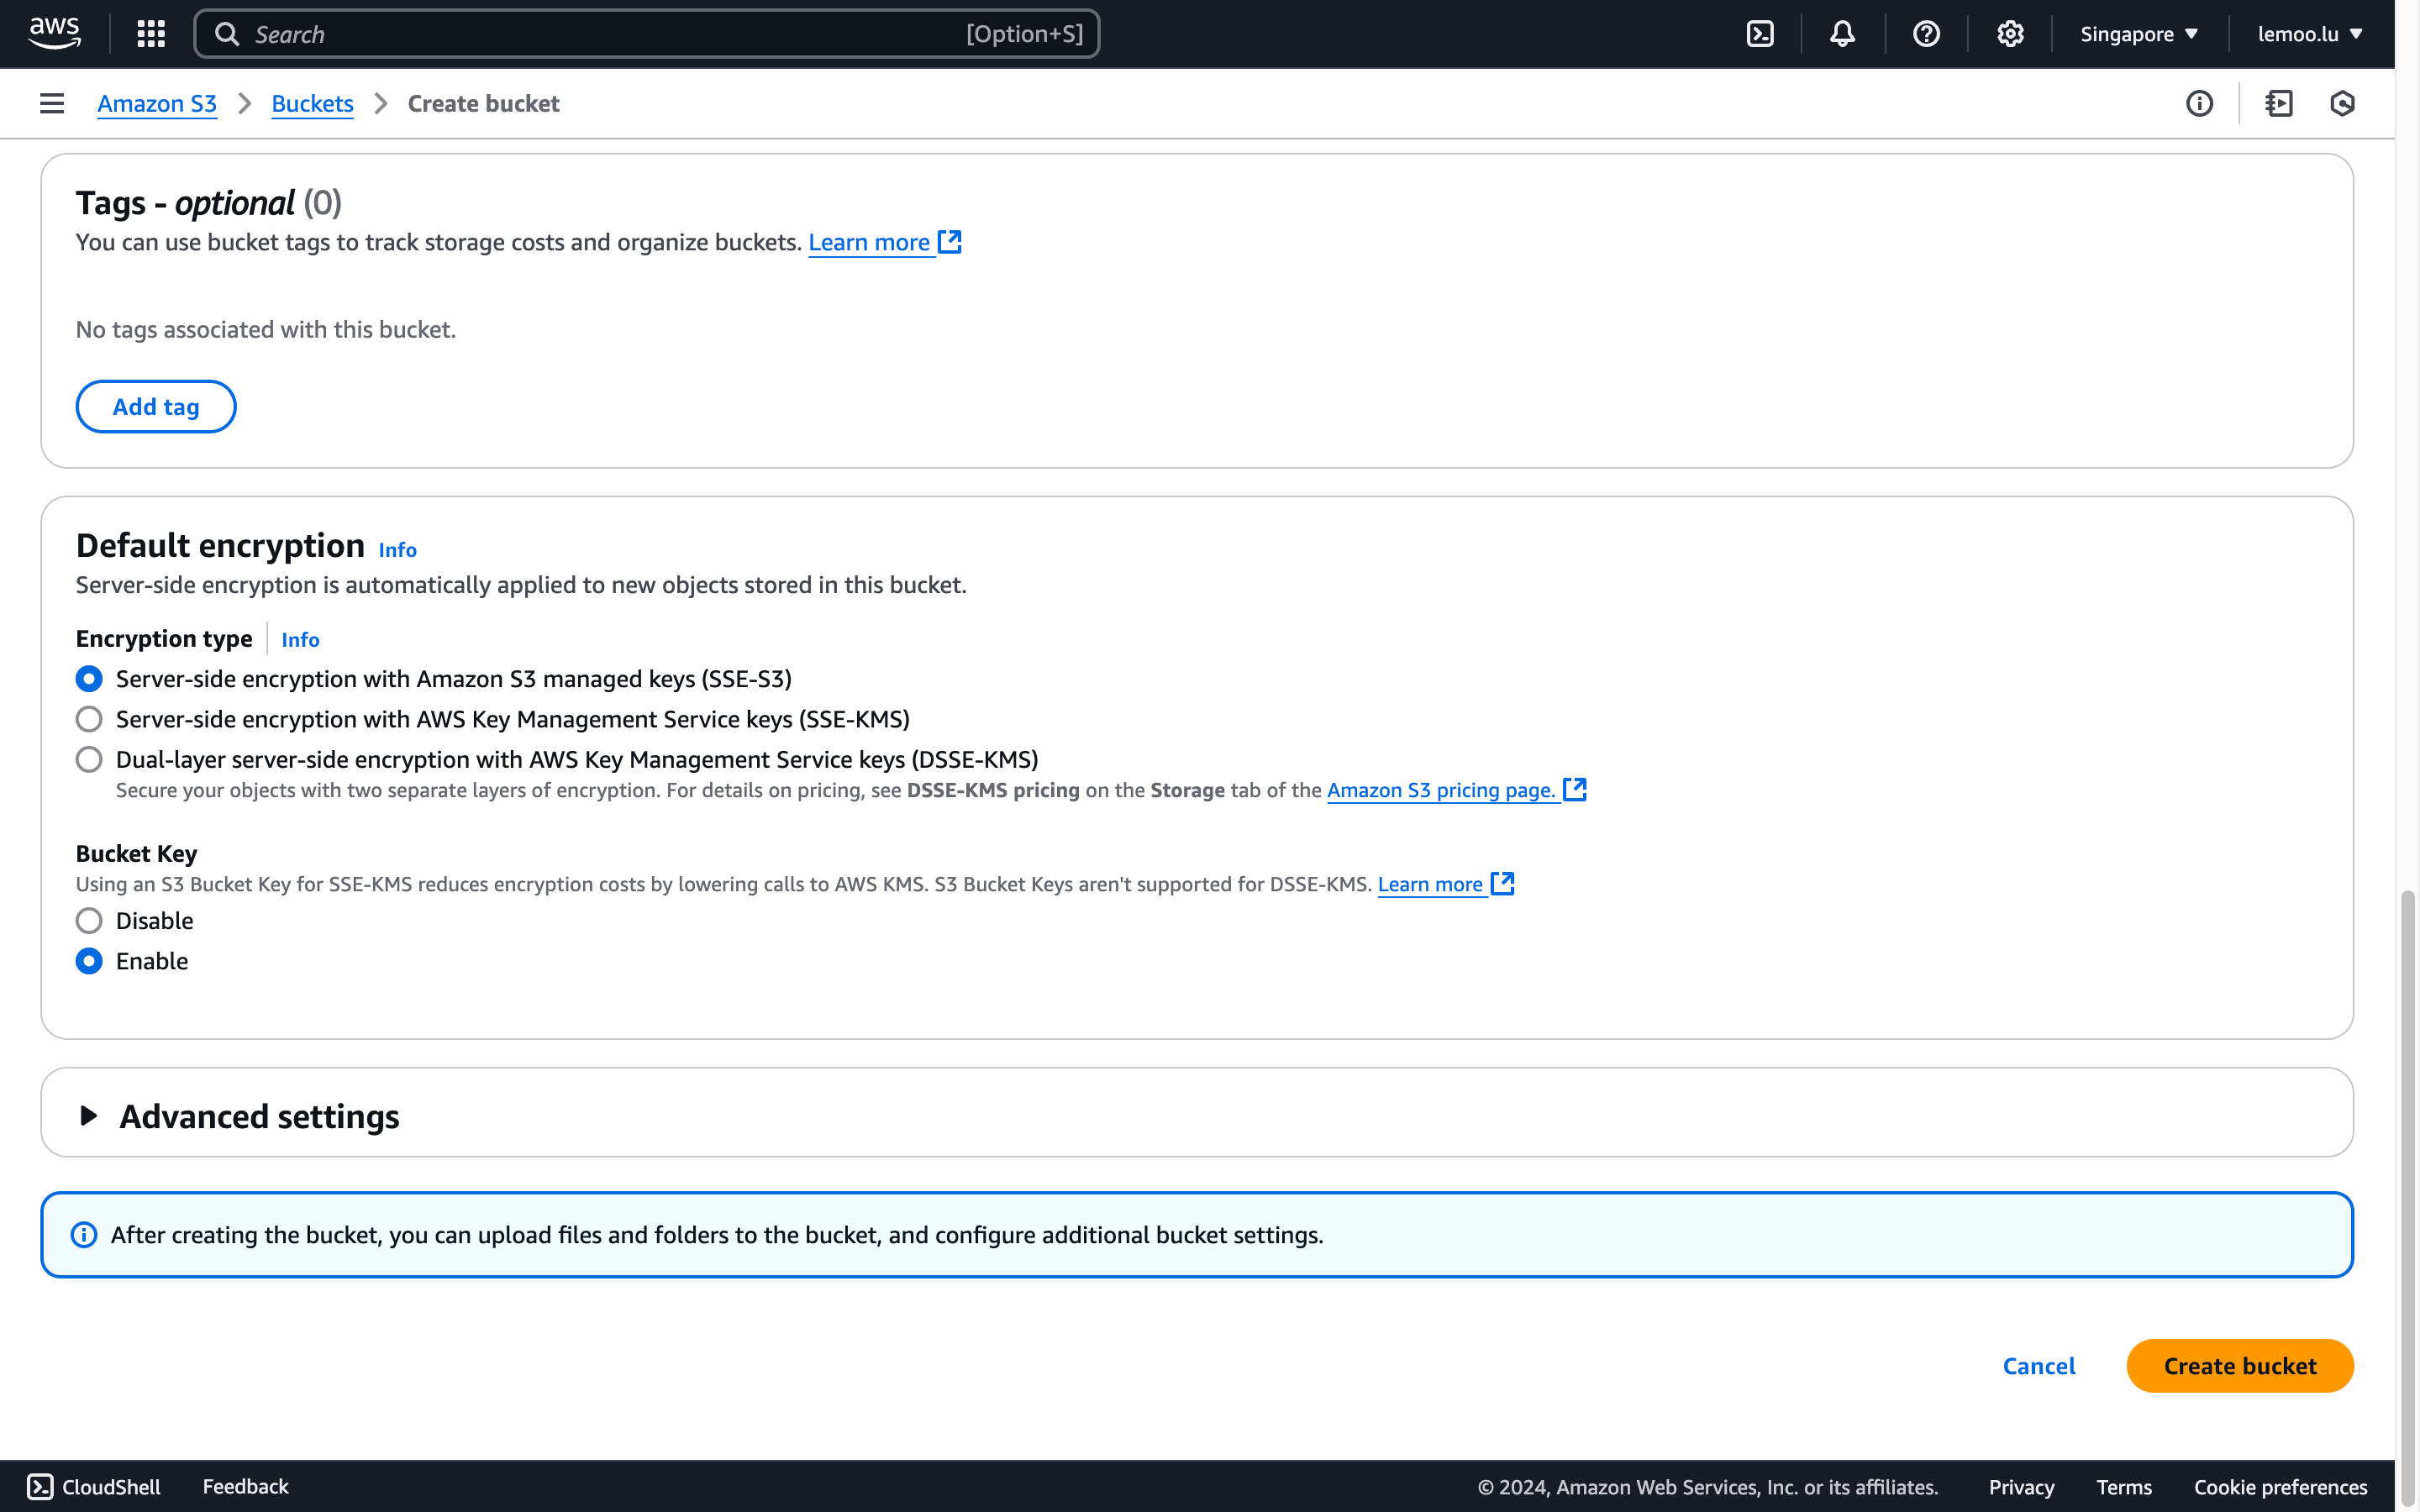Click the Create bucket button

click(x=2239, y=1365)
